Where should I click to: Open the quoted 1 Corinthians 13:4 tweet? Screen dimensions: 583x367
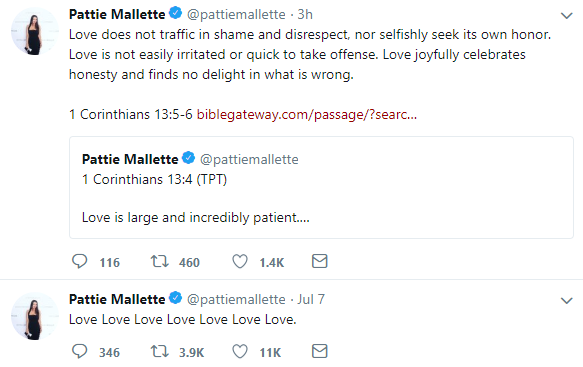pyautogui.click(x=321, y=187)
